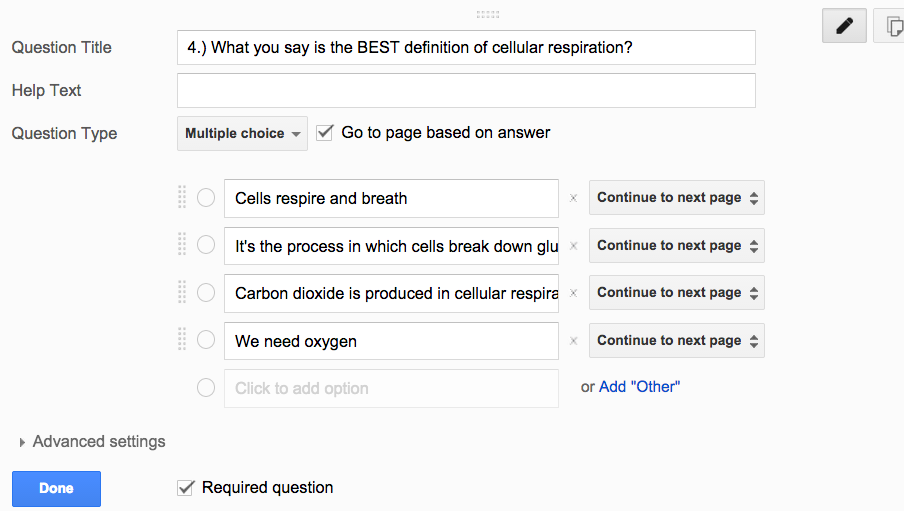
Task: Click the pencil edit icon
Action: click(844, 26)
